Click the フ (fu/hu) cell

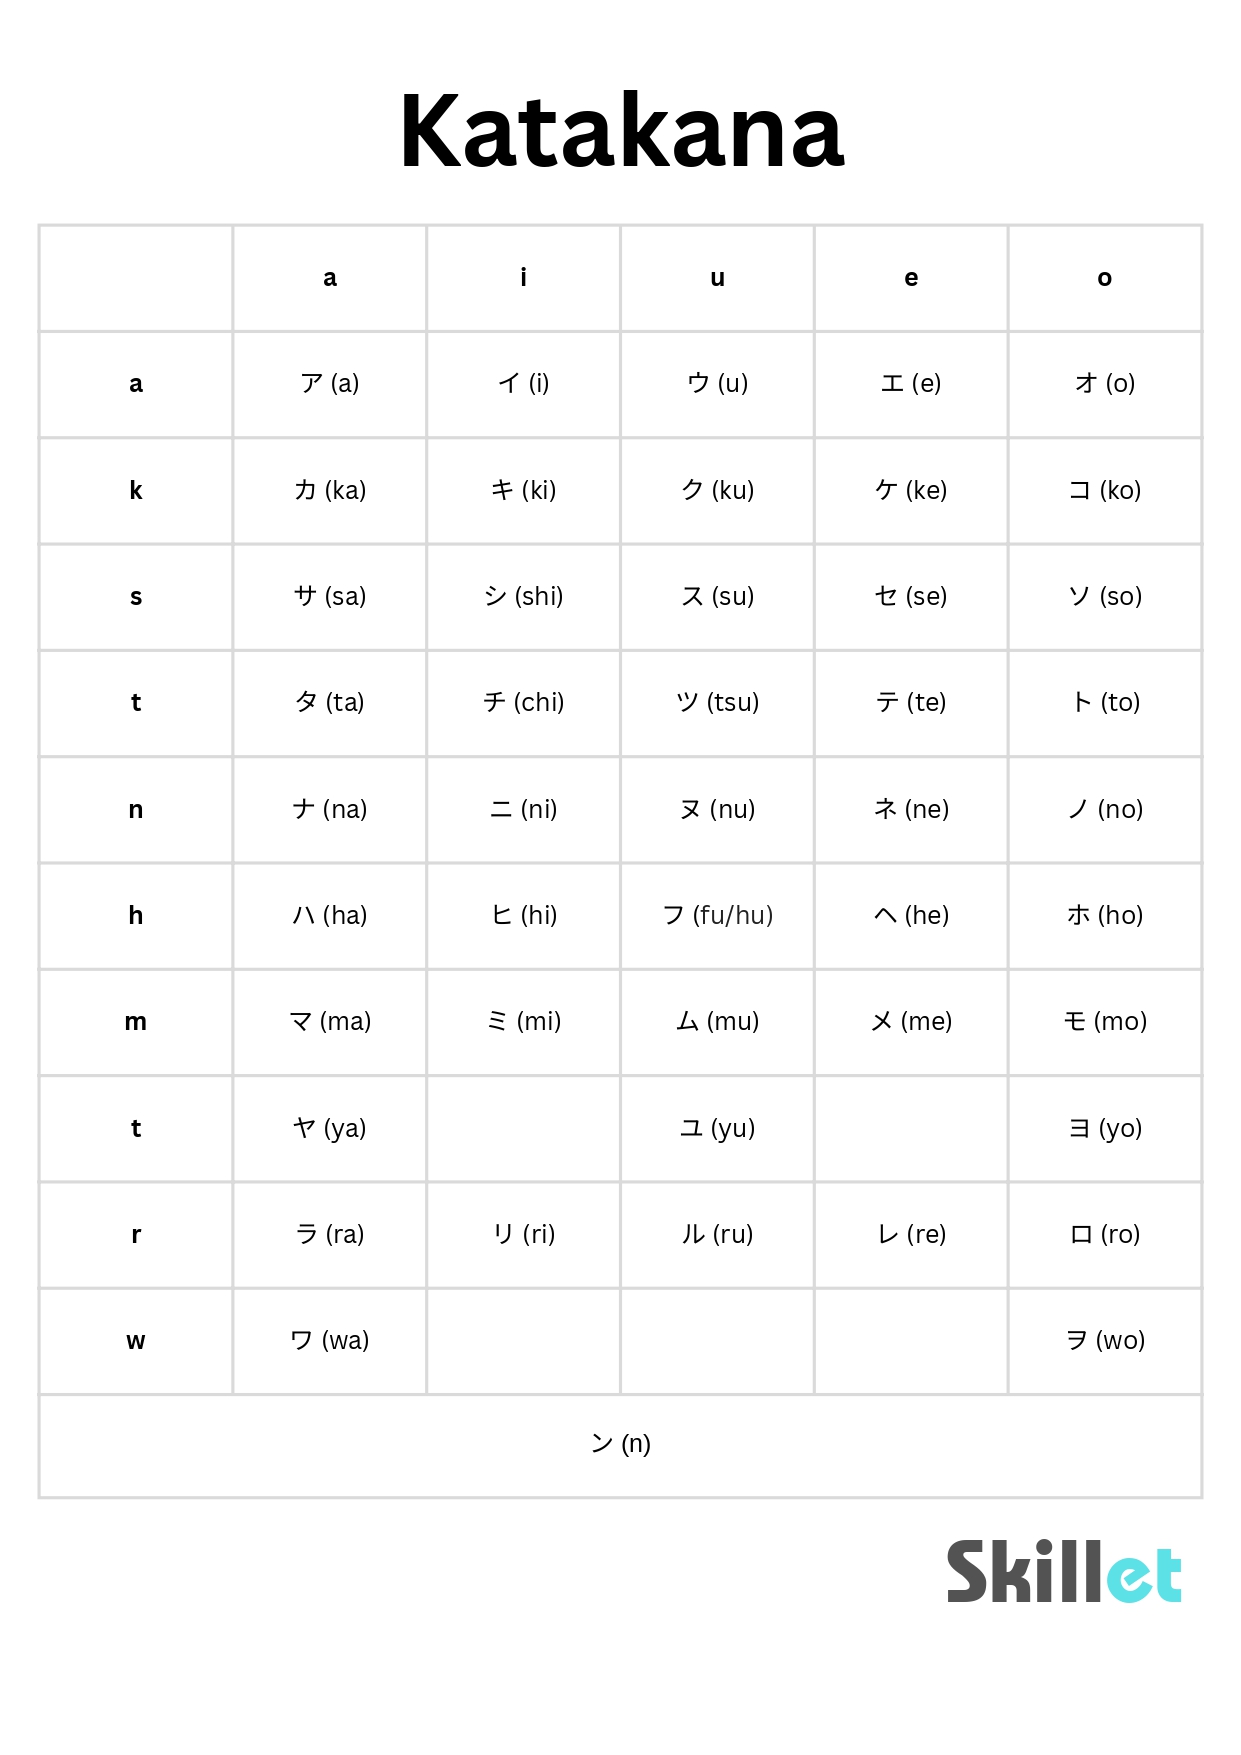[x=717, y=916]
